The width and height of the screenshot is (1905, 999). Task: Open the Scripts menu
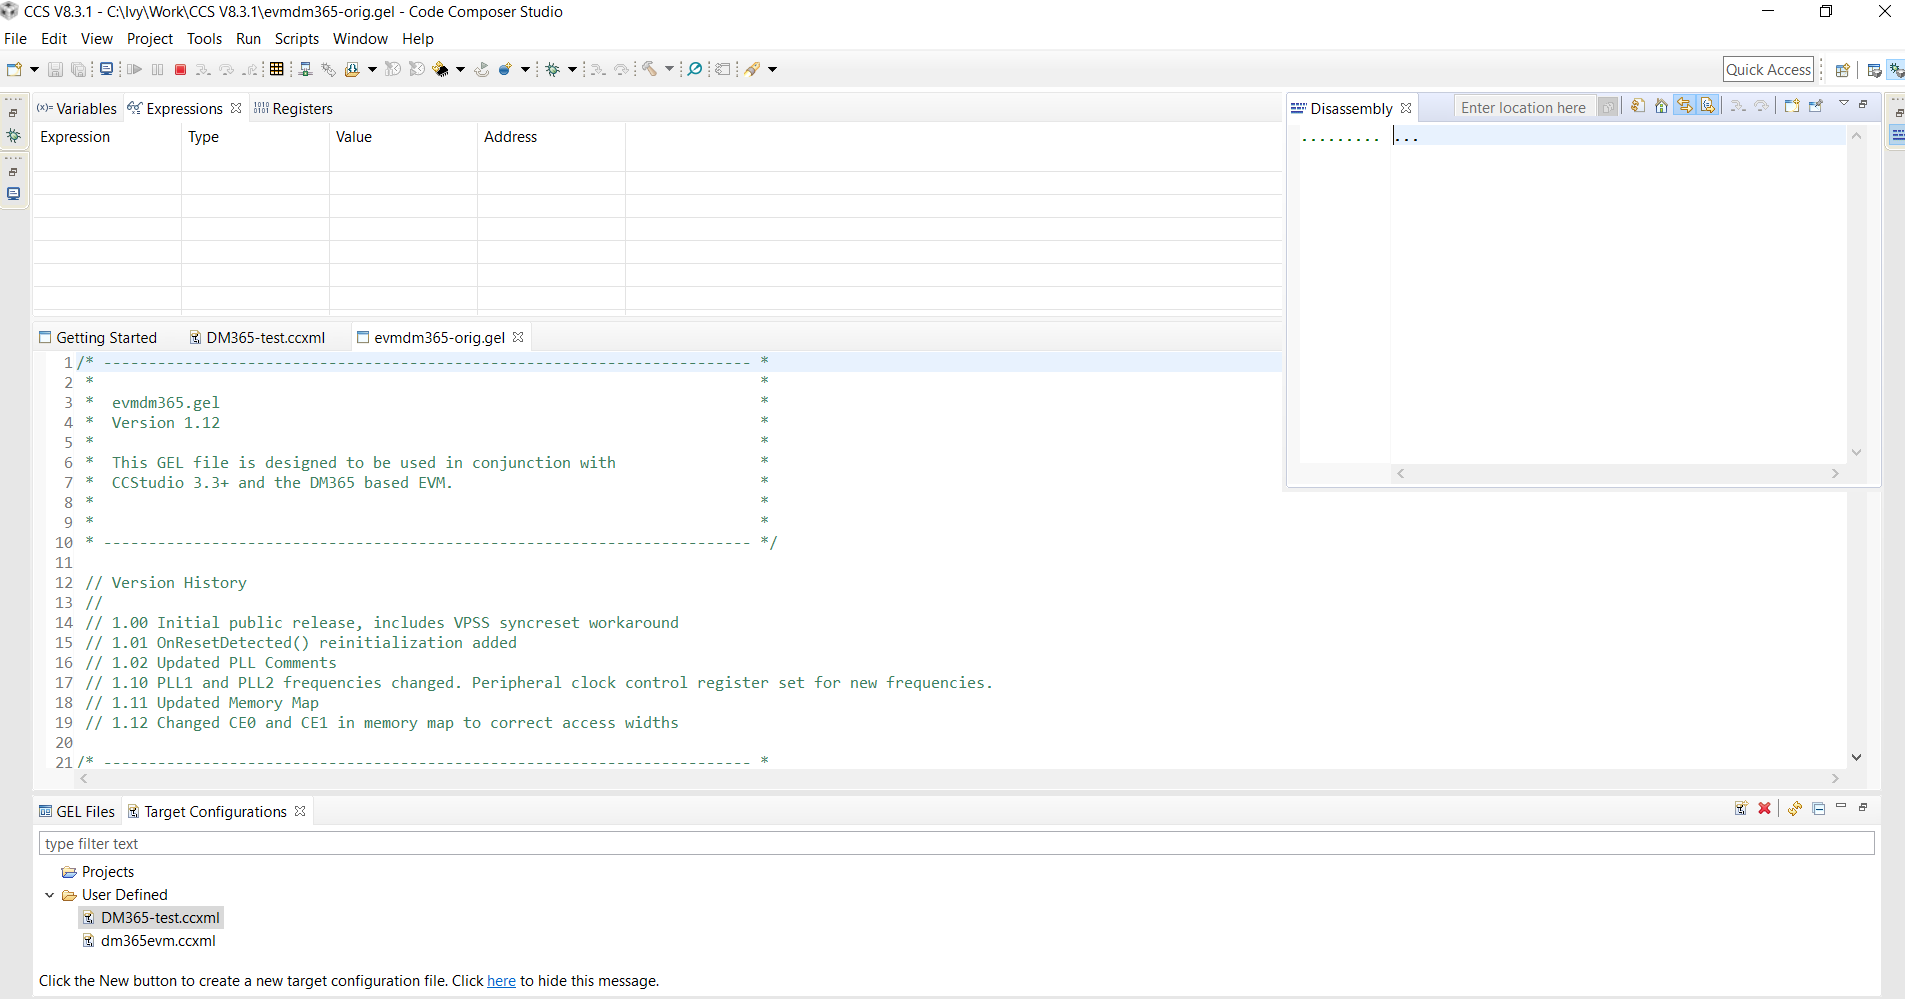point(297,39)
